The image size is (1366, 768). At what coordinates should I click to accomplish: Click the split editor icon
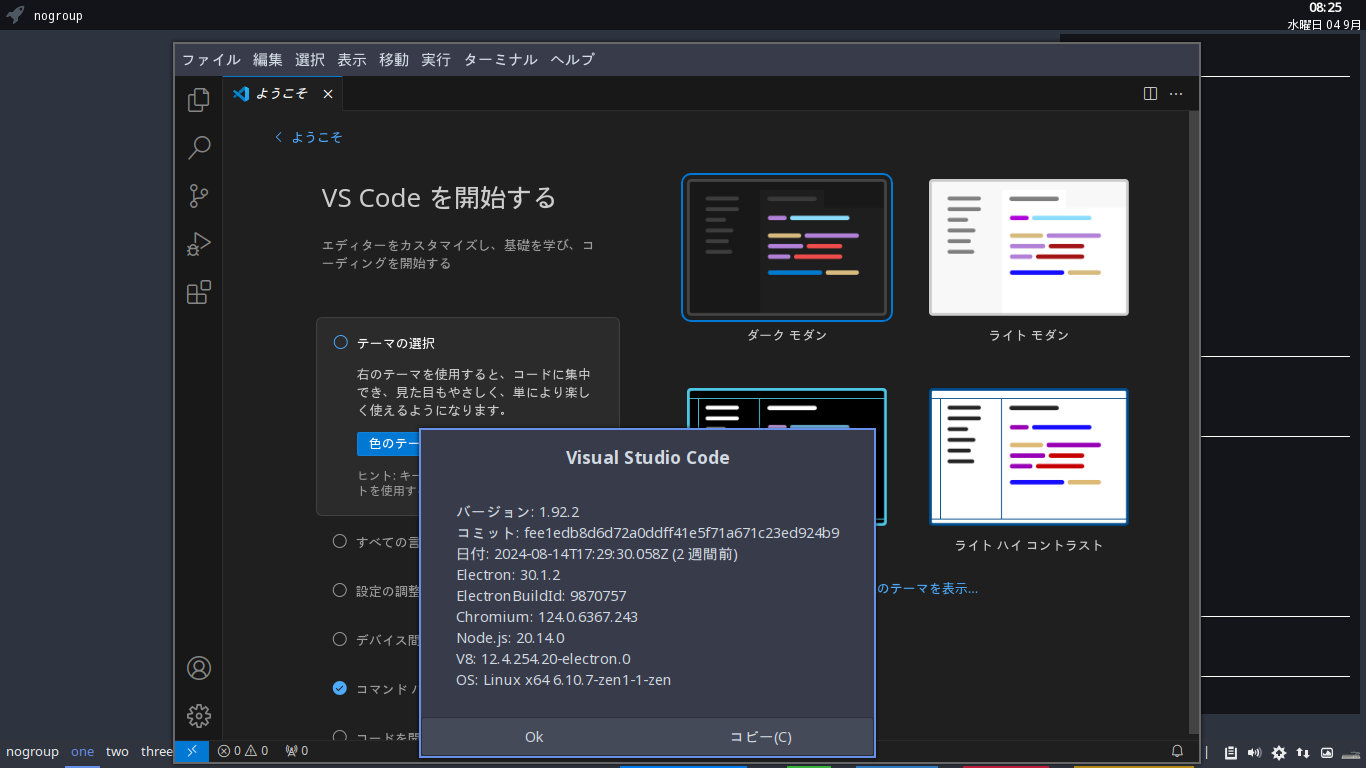(x=1150, y=94)
